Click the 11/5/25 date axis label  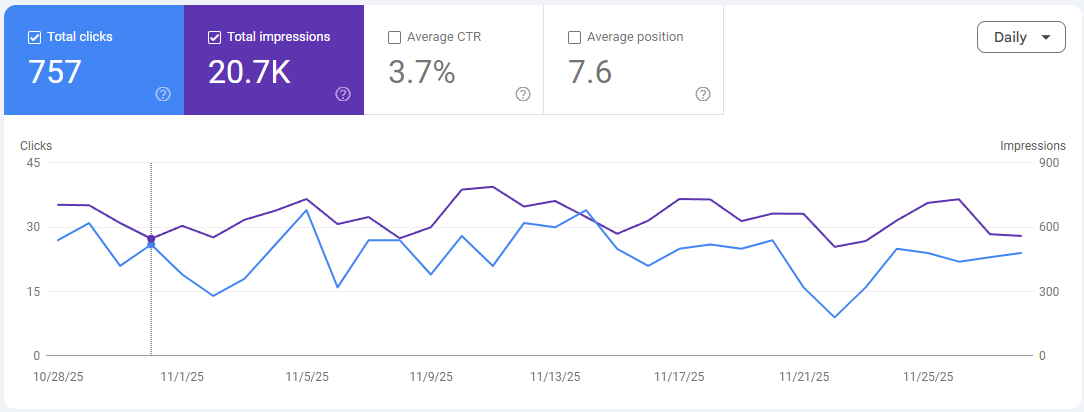tap(307, 377)
